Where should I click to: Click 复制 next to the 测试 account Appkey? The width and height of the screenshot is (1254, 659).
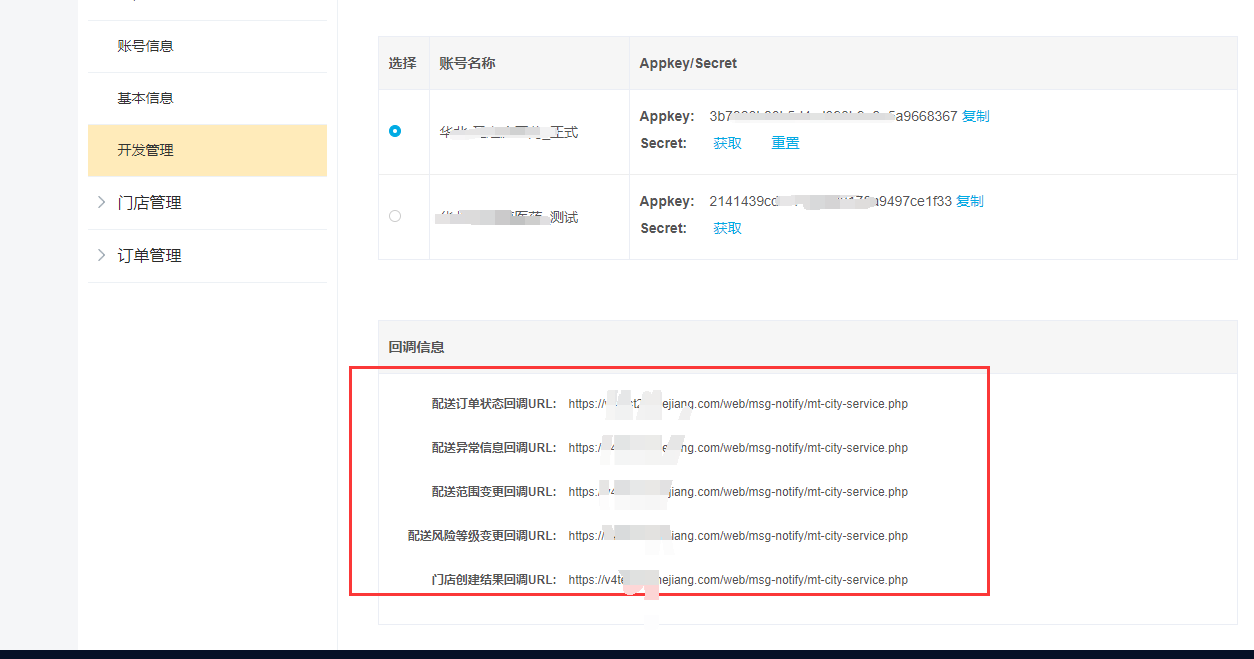tap(969, 201)
